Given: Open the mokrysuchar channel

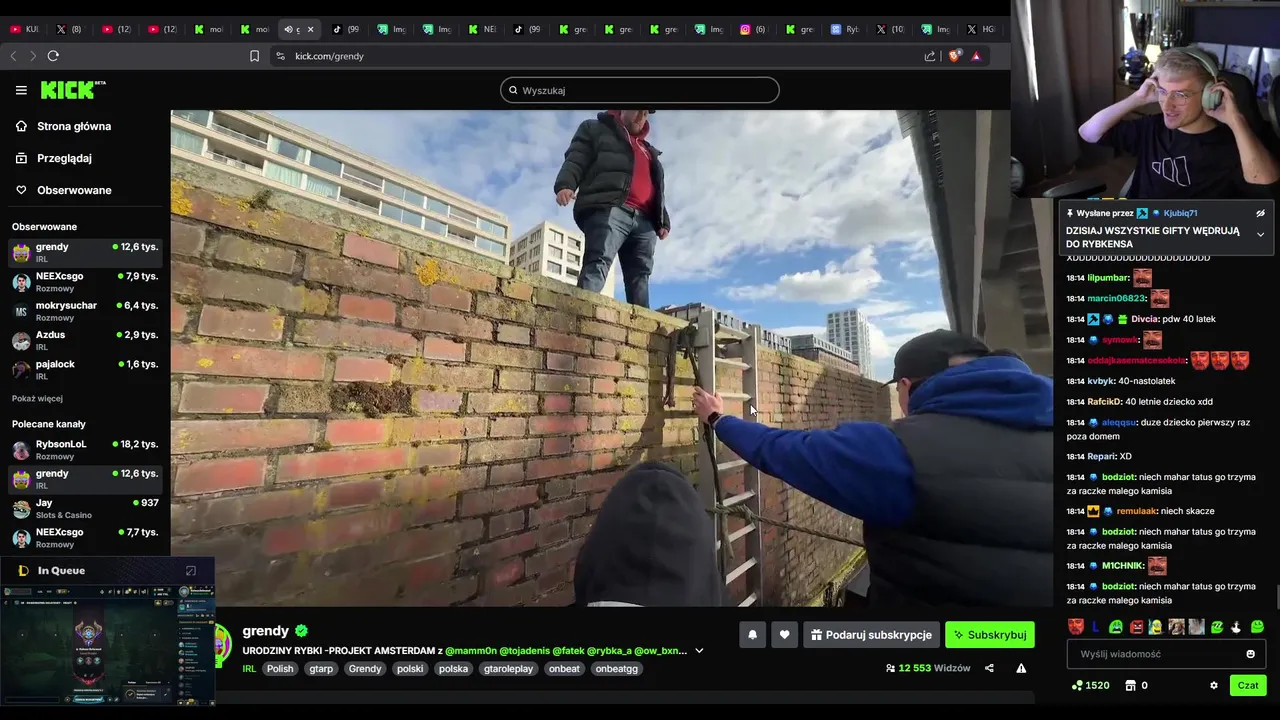Looking at the screenshot, I should (86, 311).
